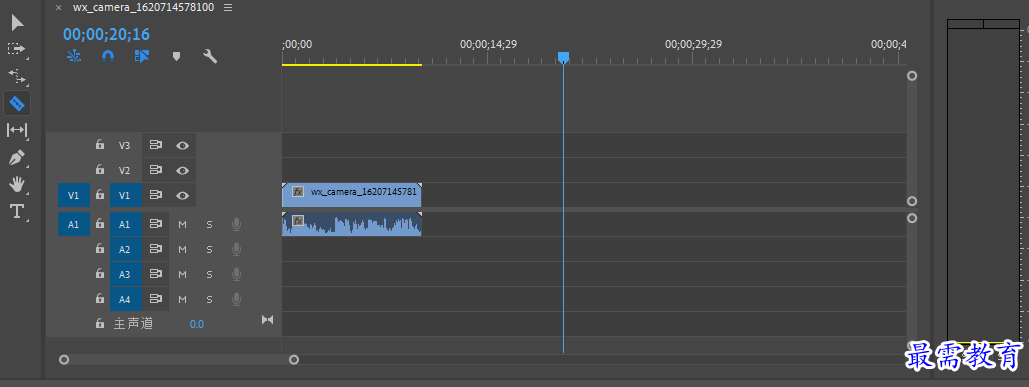Screen dimensions: 1029x387
Task: Enable voice-over record on A3
Action: click(x=236, y=274)
